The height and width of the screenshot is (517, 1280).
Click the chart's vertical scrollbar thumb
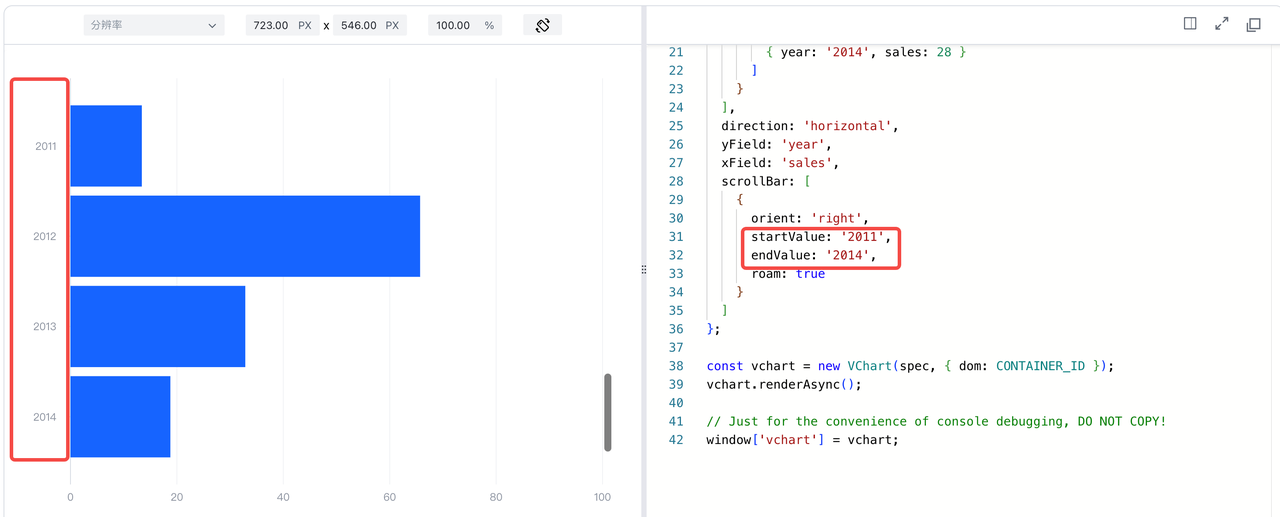coord(607,412)
